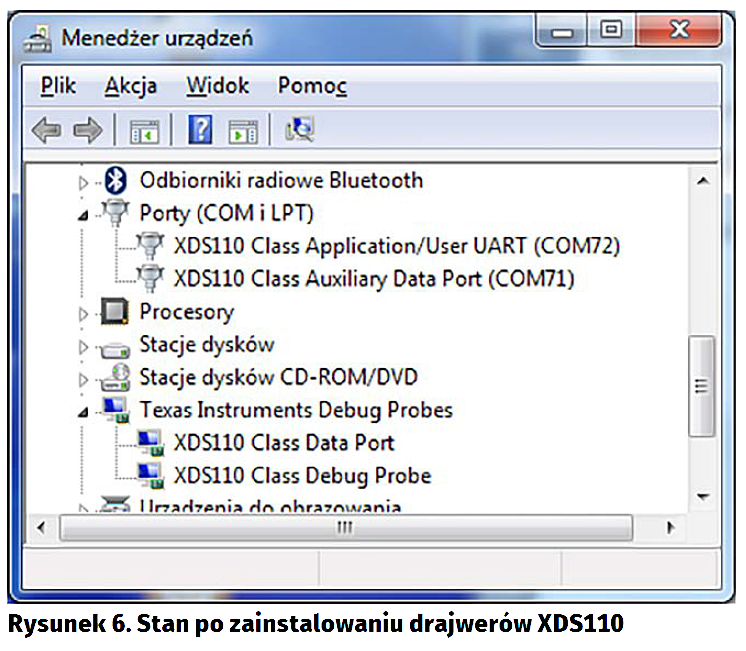
Task: Expand the Odbiorniki radiowe Bluetooth node
Action: 84,182
